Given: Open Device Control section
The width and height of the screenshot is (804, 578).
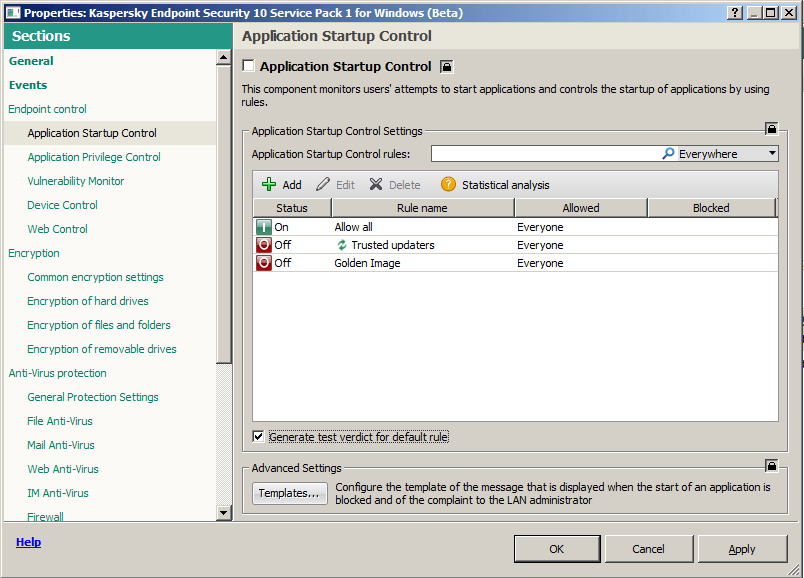Looking at the screenshot, I should (63, 205).
